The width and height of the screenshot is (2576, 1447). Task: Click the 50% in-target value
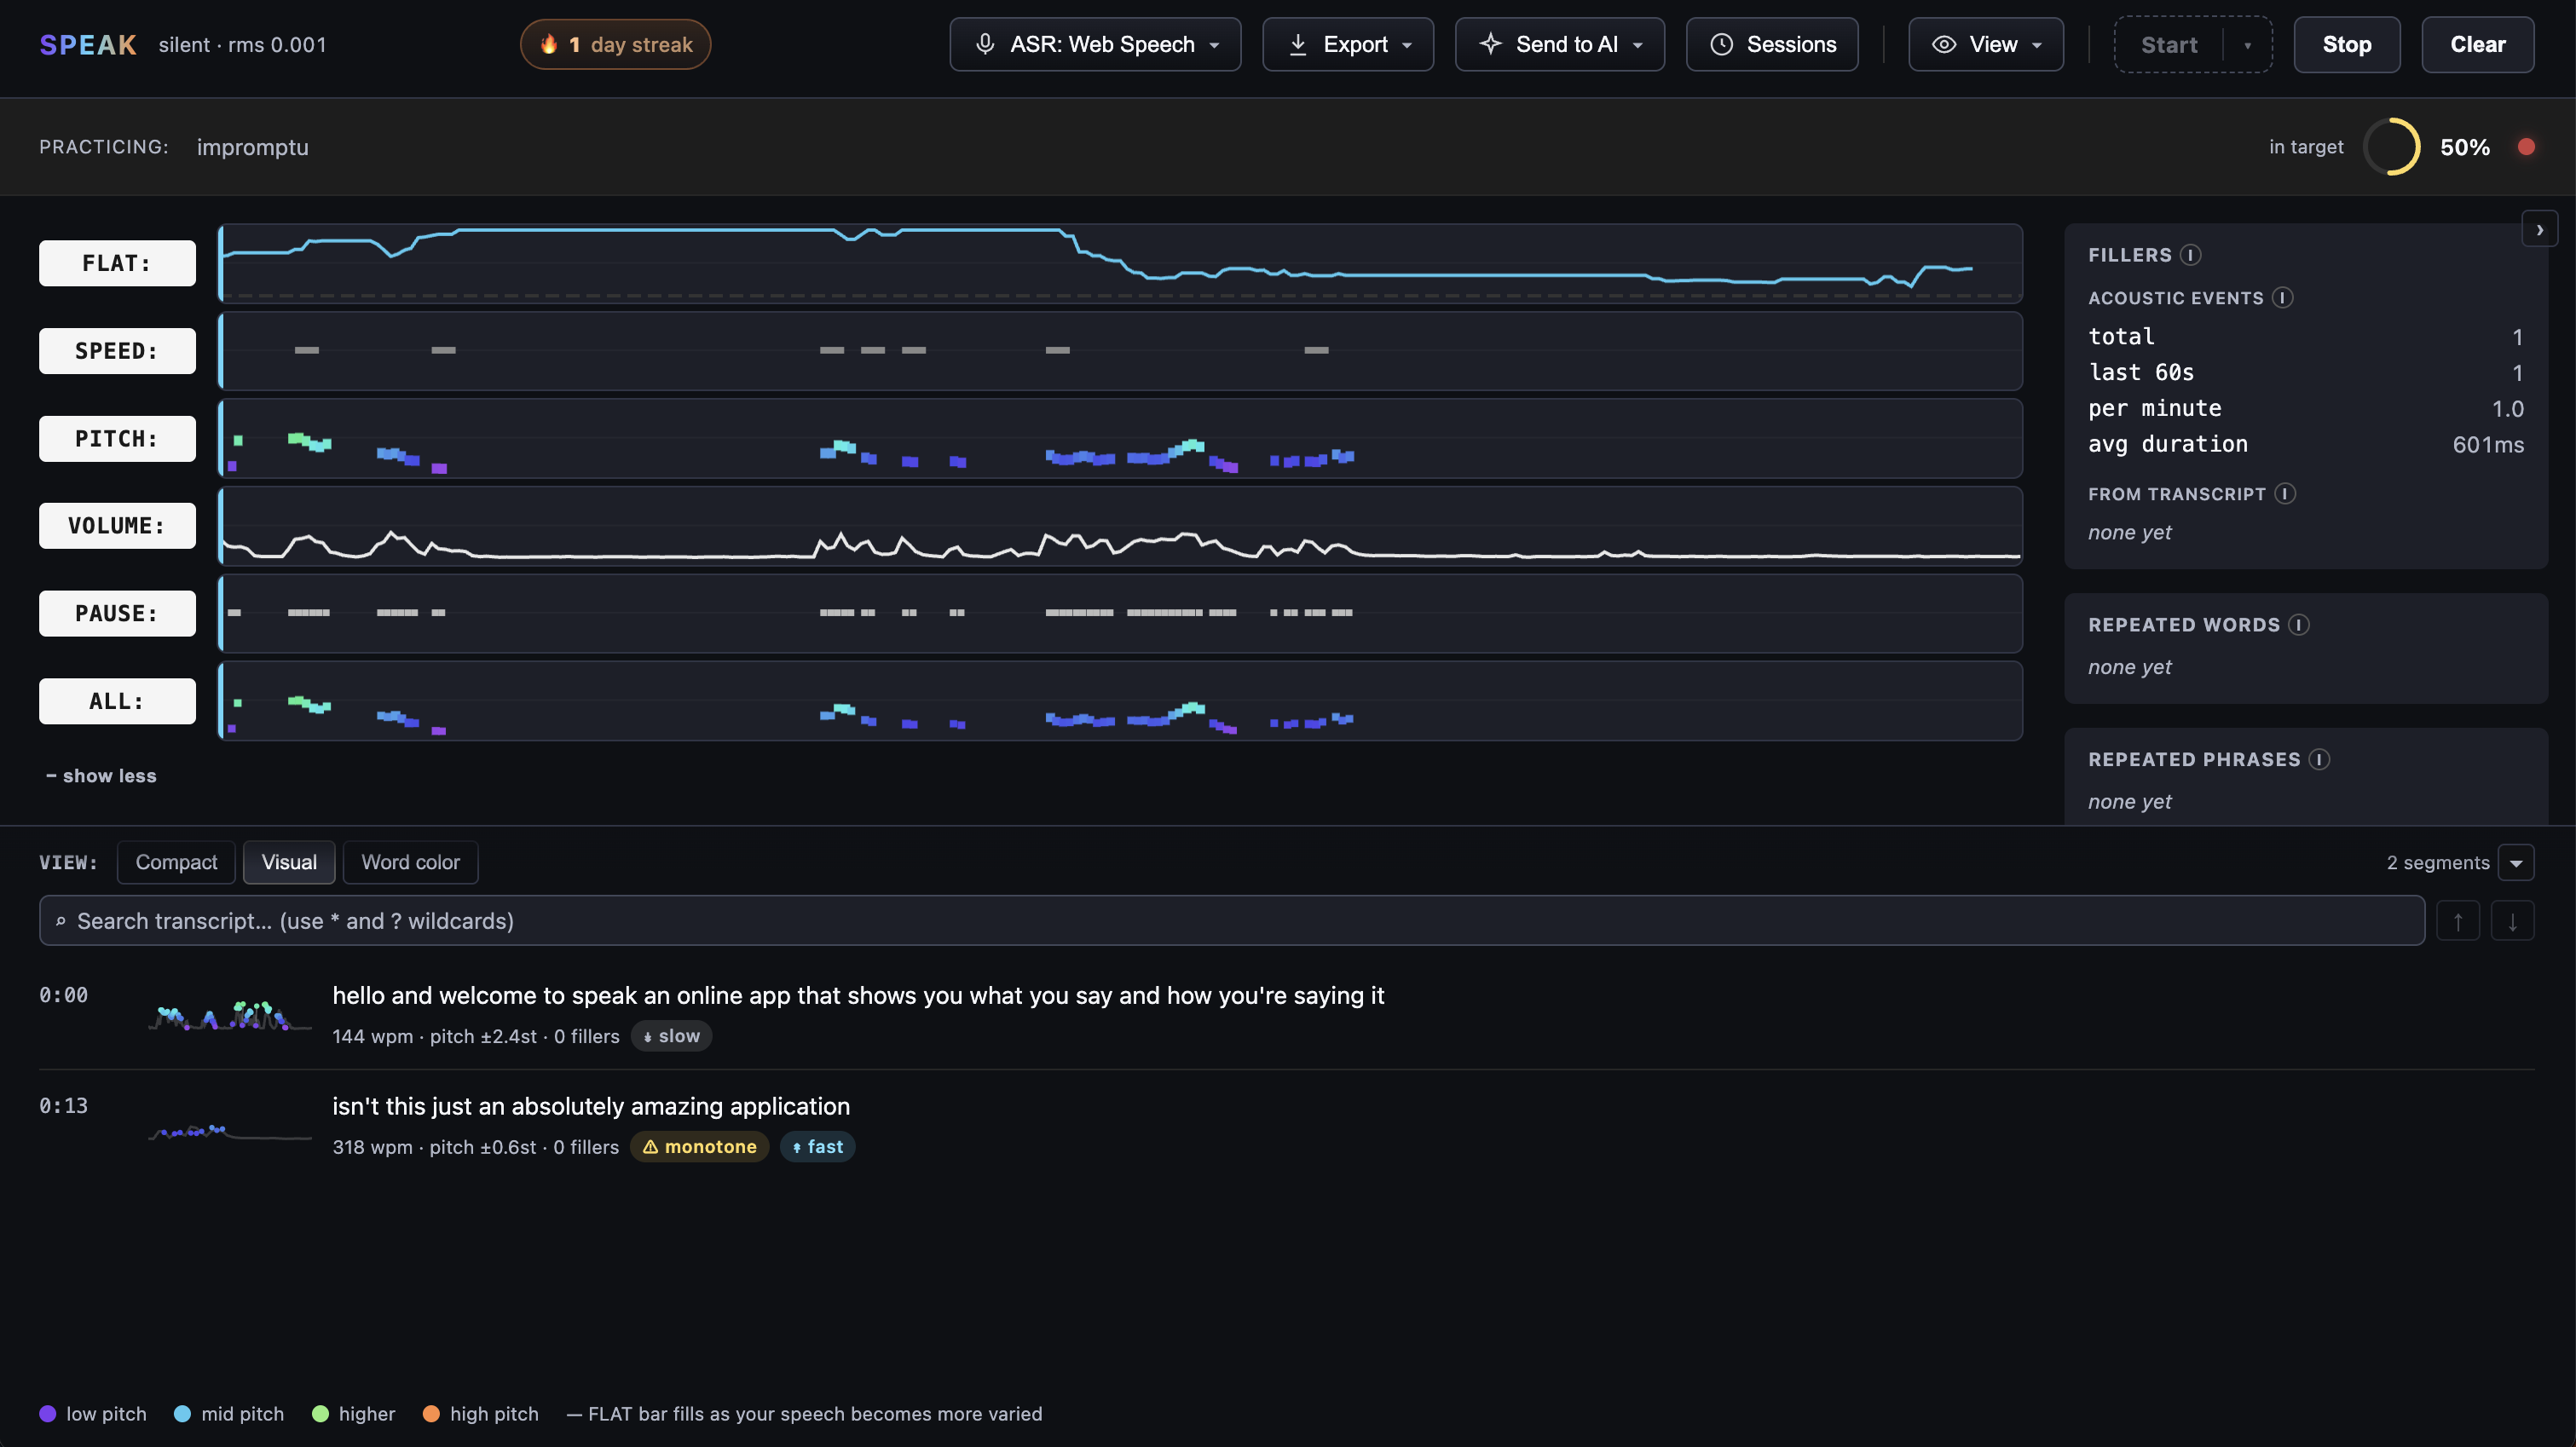click(2464, 147)
